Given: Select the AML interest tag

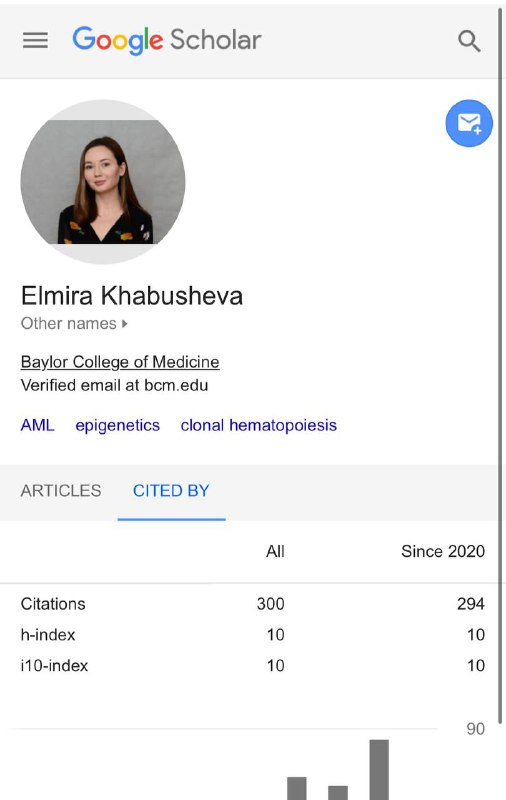Looking at the screenshot, I should [x=37, y=425].
